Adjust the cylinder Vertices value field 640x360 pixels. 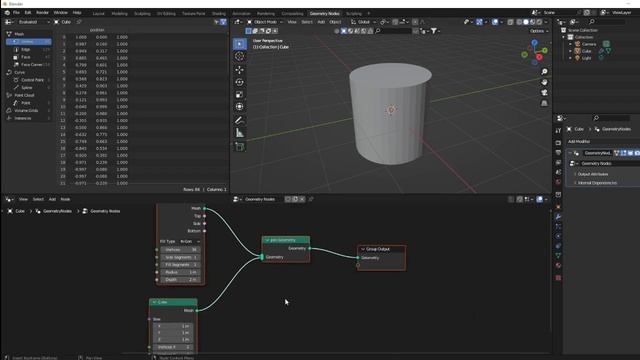pyautogui.click(x=180, y=249)
